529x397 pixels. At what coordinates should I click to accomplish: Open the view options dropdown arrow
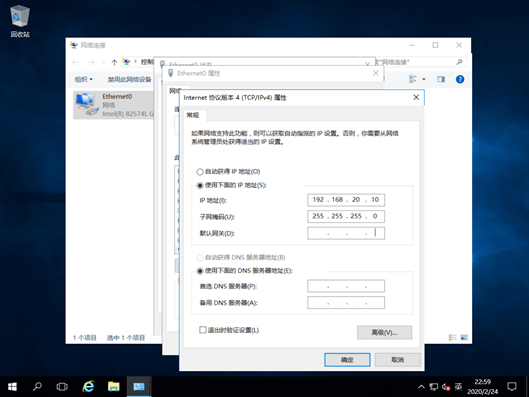tap(424, 79)
